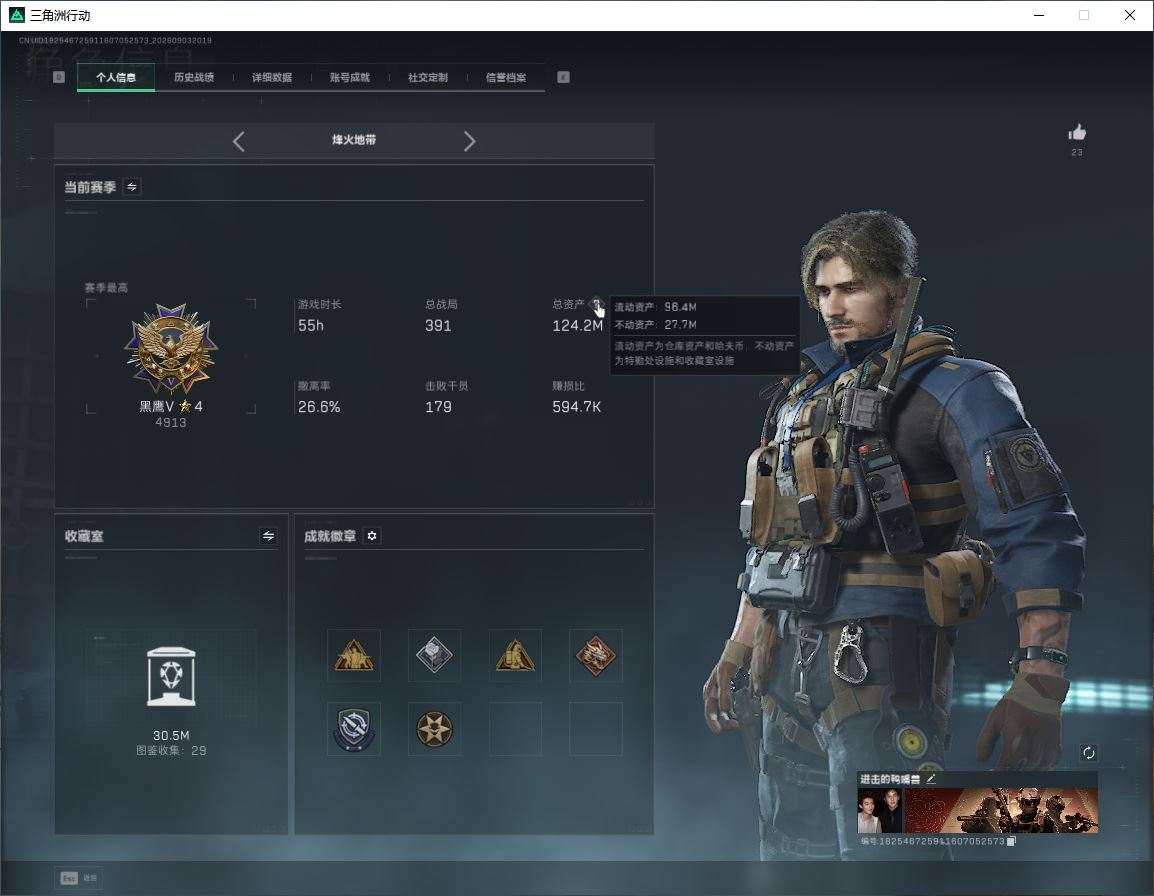Screen dimensions: 1154x896
Task: Click 不动资产 27.7M in the tooltip
Action: (x=655, y=325)
